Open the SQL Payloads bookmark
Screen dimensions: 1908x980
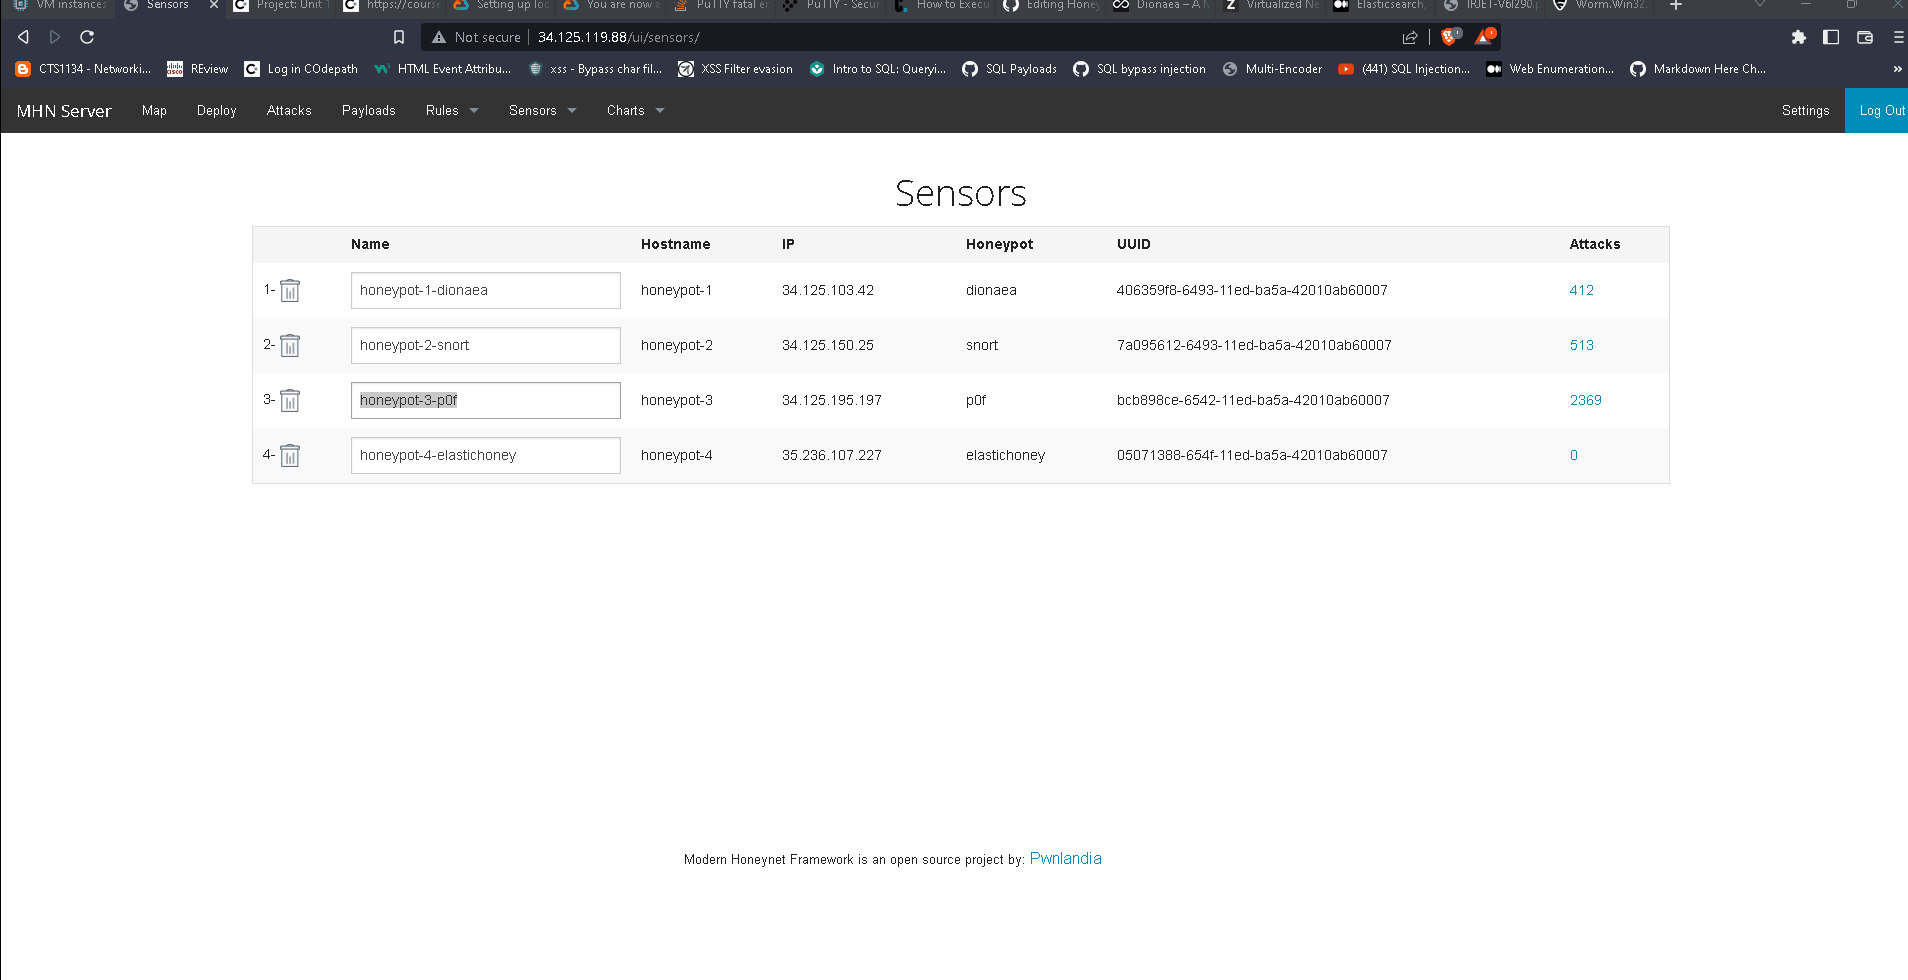click(x=1009, y=69)
